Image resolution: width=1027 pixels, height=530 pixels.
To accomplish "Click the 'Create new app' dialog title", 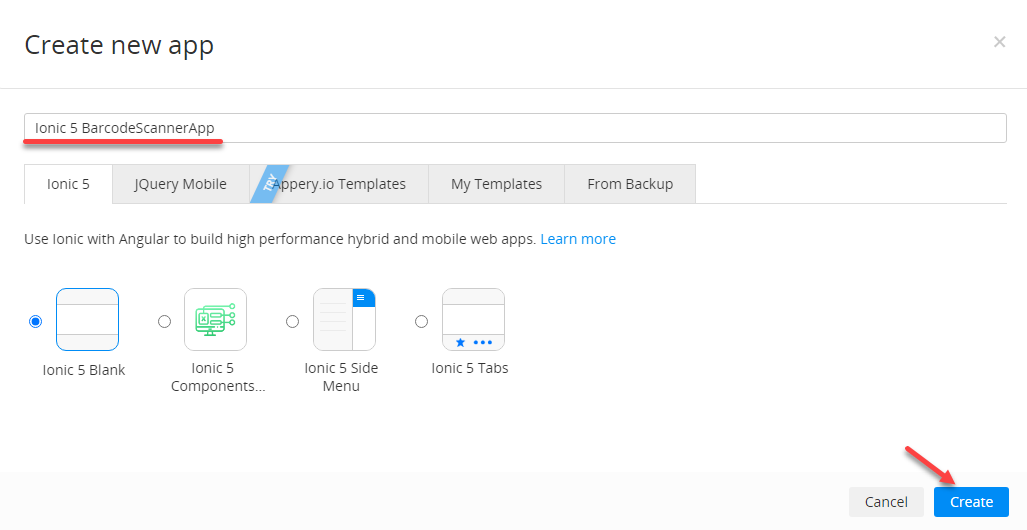I will tap(119, 45).
